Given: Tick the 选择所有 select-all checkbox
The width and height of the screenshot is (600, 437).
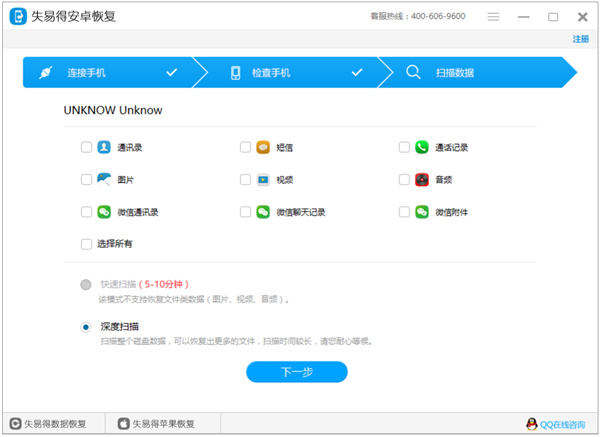Looking at the screenshot, I should pyautogui.click(x=86, y=243).
